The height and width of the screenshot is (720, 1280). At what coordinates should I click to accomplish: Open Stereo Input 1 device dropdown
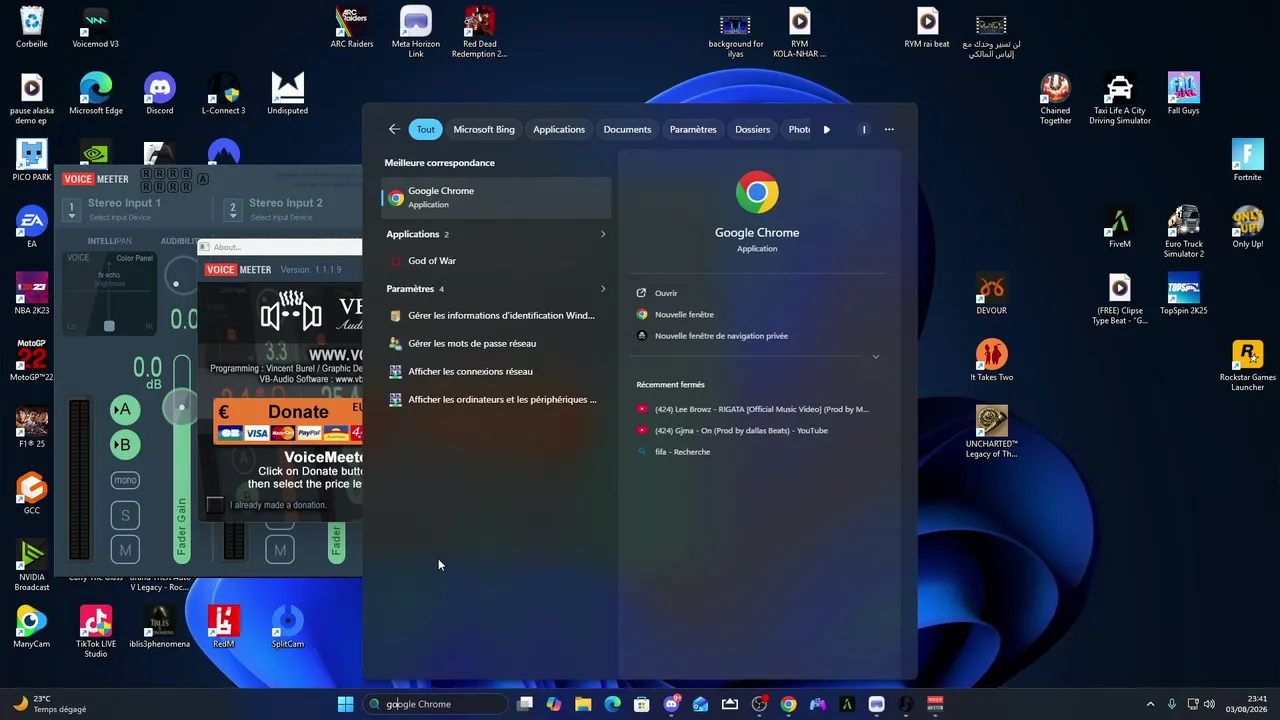[x=71, y=210]
